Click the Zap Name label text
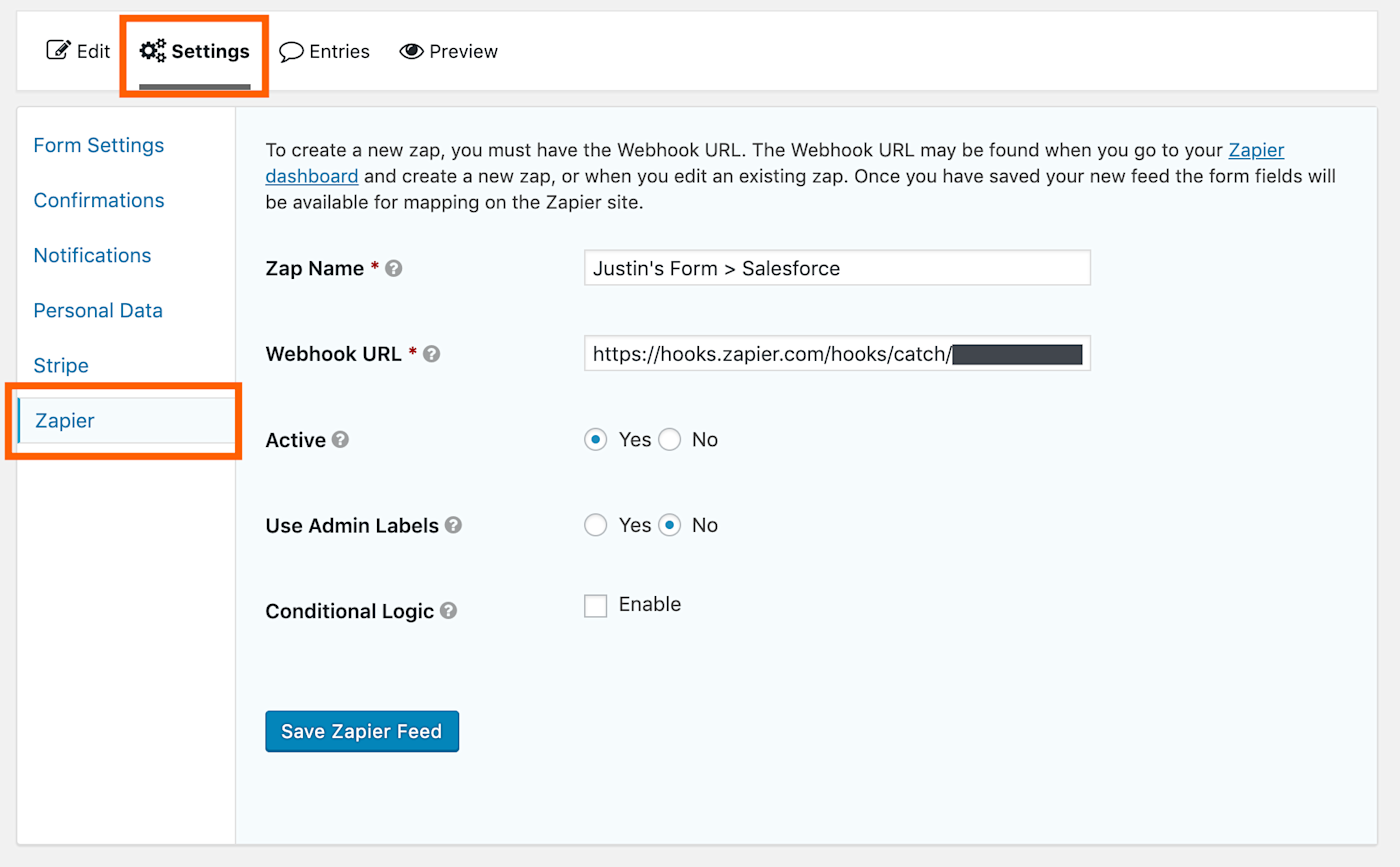 (315, 268)
